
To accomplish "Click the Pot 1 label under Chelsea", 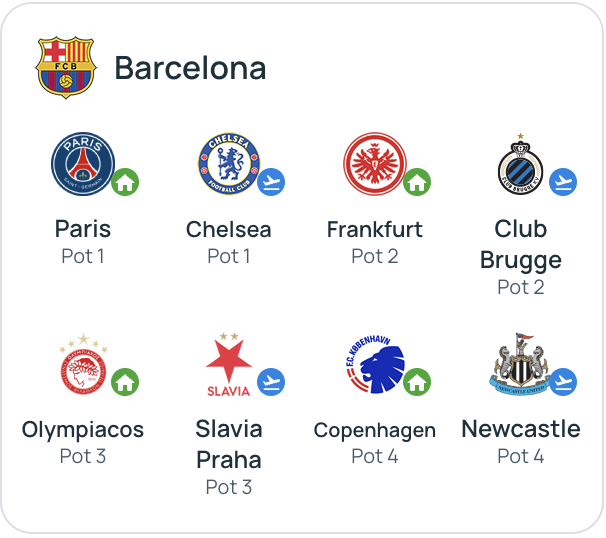I will [229, 256].
